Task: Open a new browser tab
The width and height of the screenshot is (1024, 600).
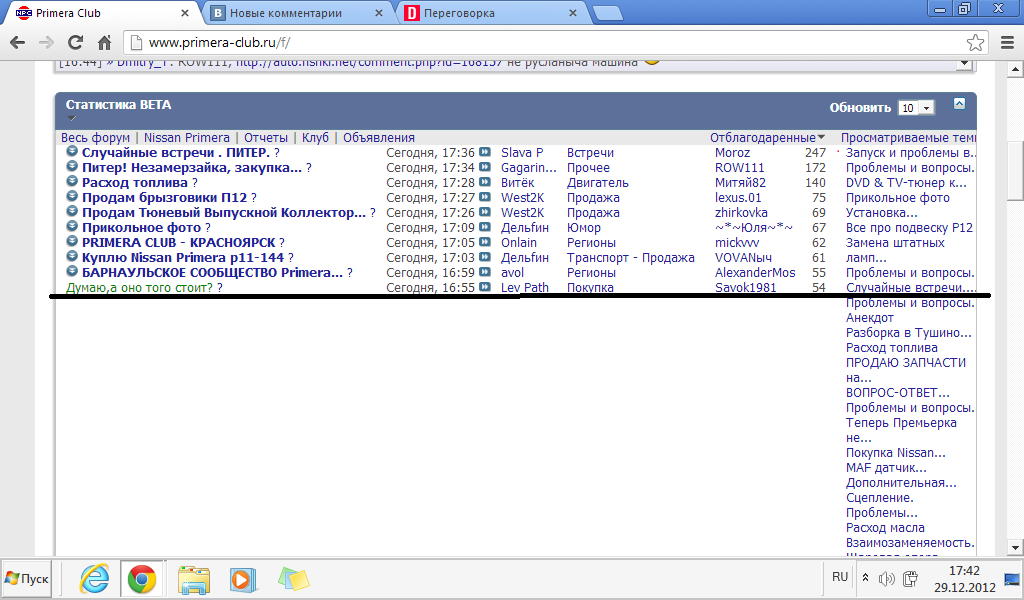Action: click(607, 14)
